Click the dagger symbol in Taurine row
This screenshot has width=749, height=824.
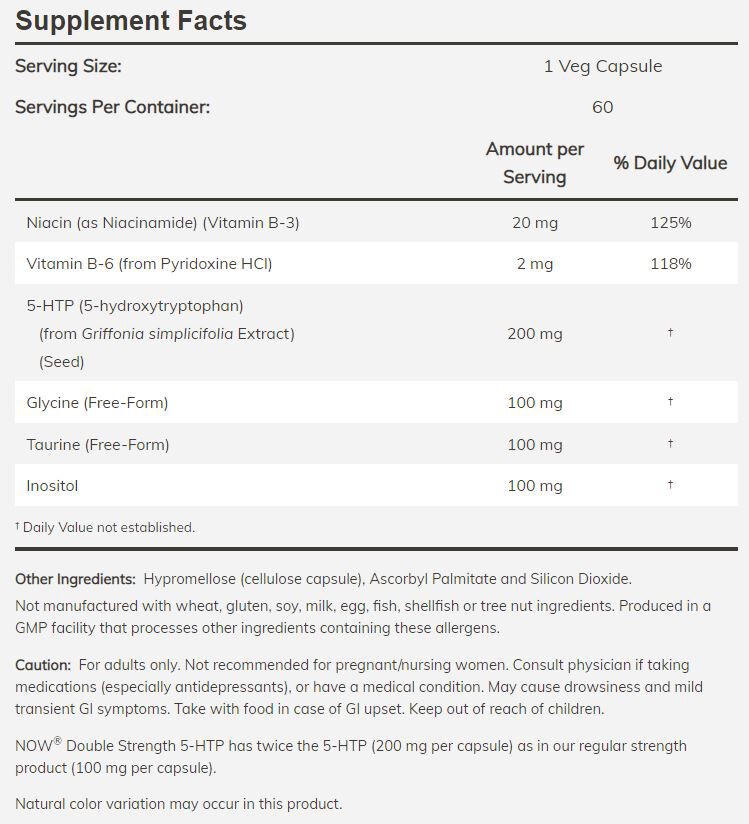tap(670, 443)
